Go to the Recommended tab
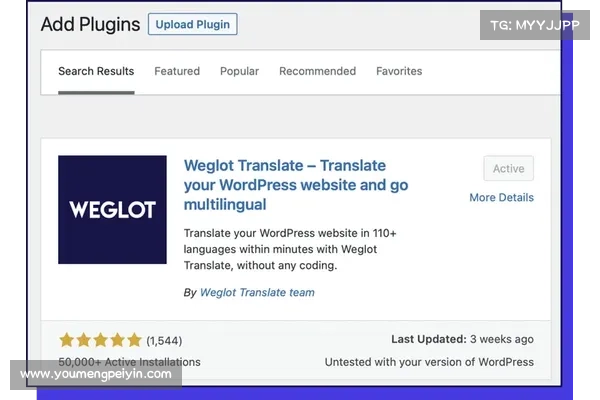 (x=317, y=71)
